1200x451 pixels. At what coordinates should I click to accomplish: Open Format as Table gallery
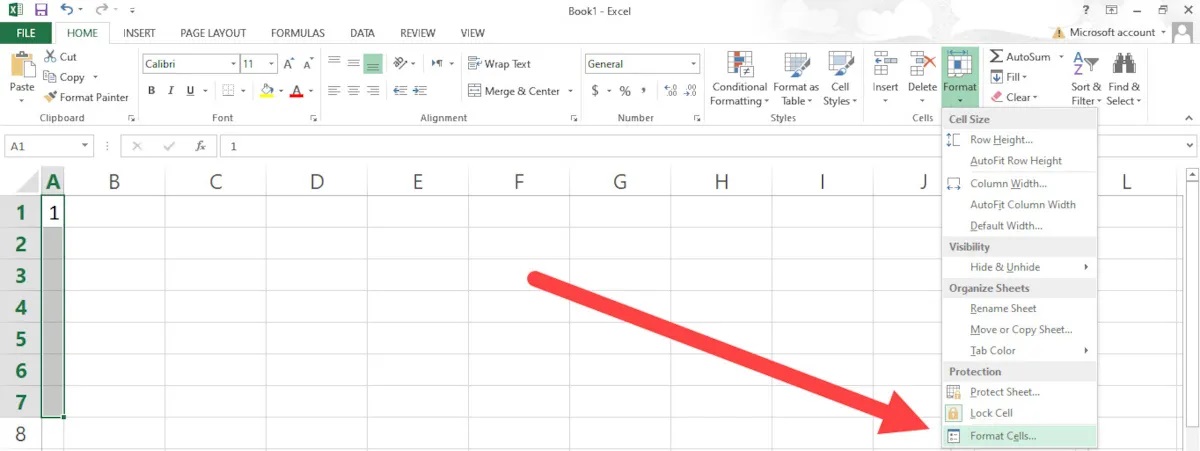(795, 80)
